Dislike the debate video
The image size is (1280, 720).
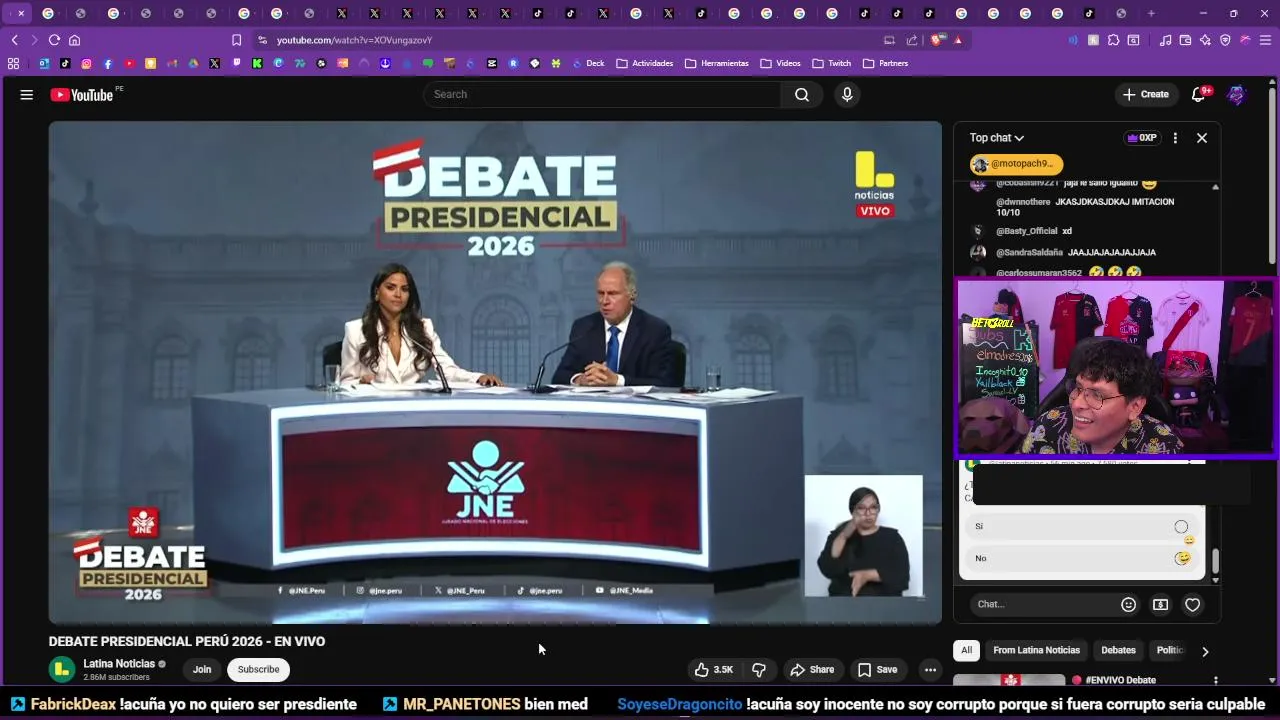(759, 670)
